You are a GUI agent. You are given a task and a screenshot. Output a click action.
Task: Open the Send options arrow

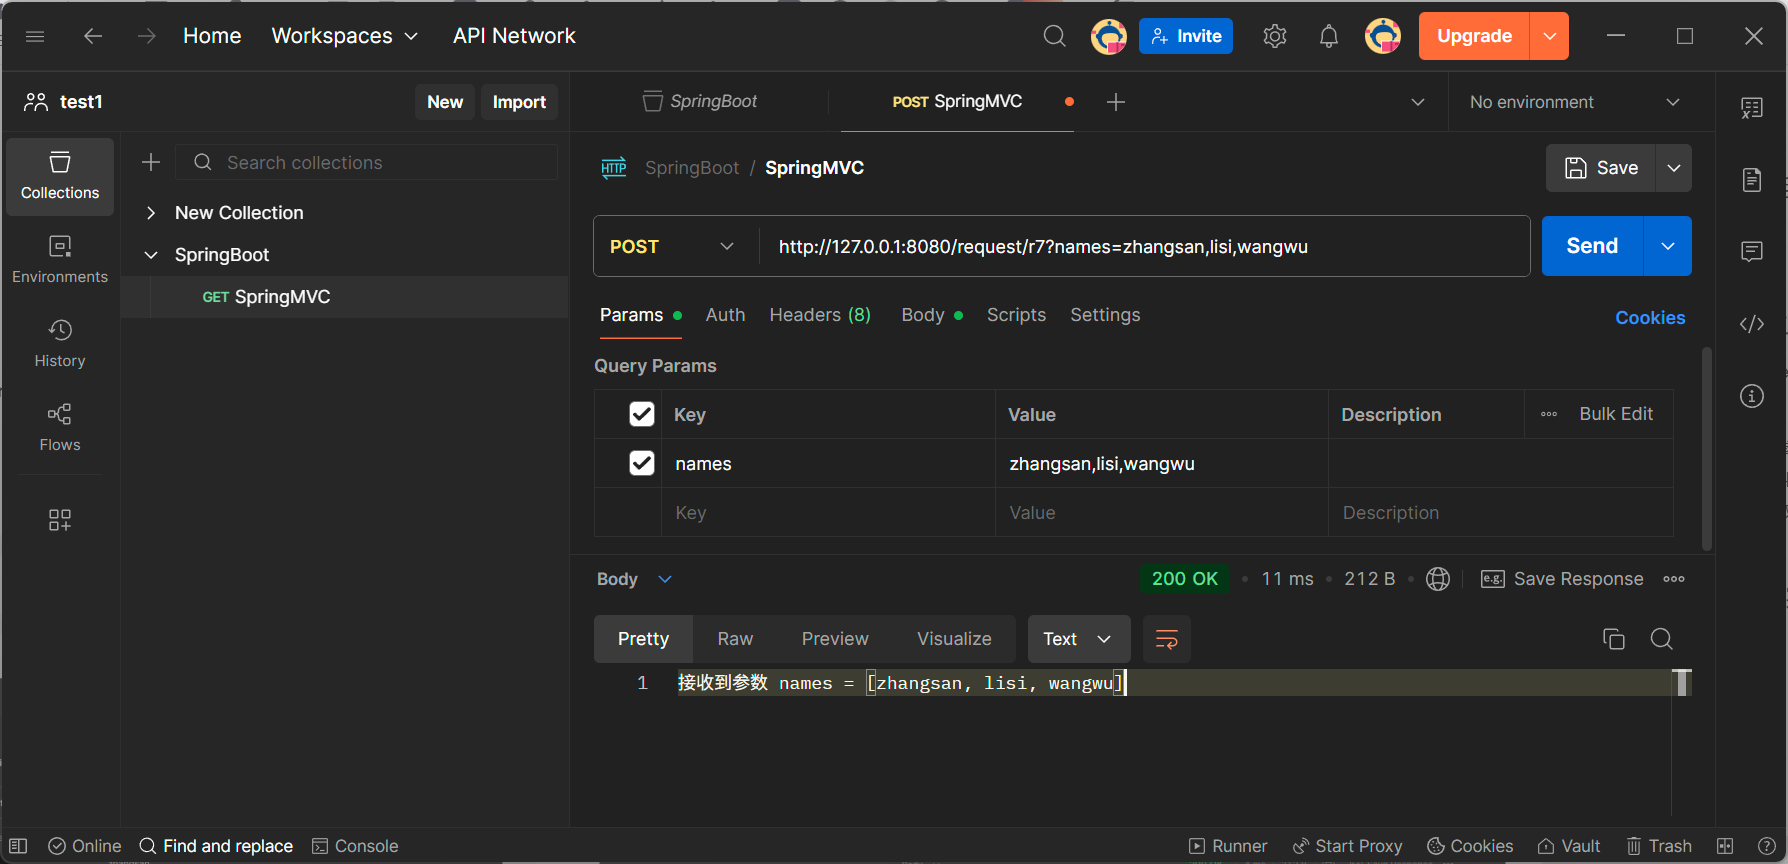click(1668, 246)
